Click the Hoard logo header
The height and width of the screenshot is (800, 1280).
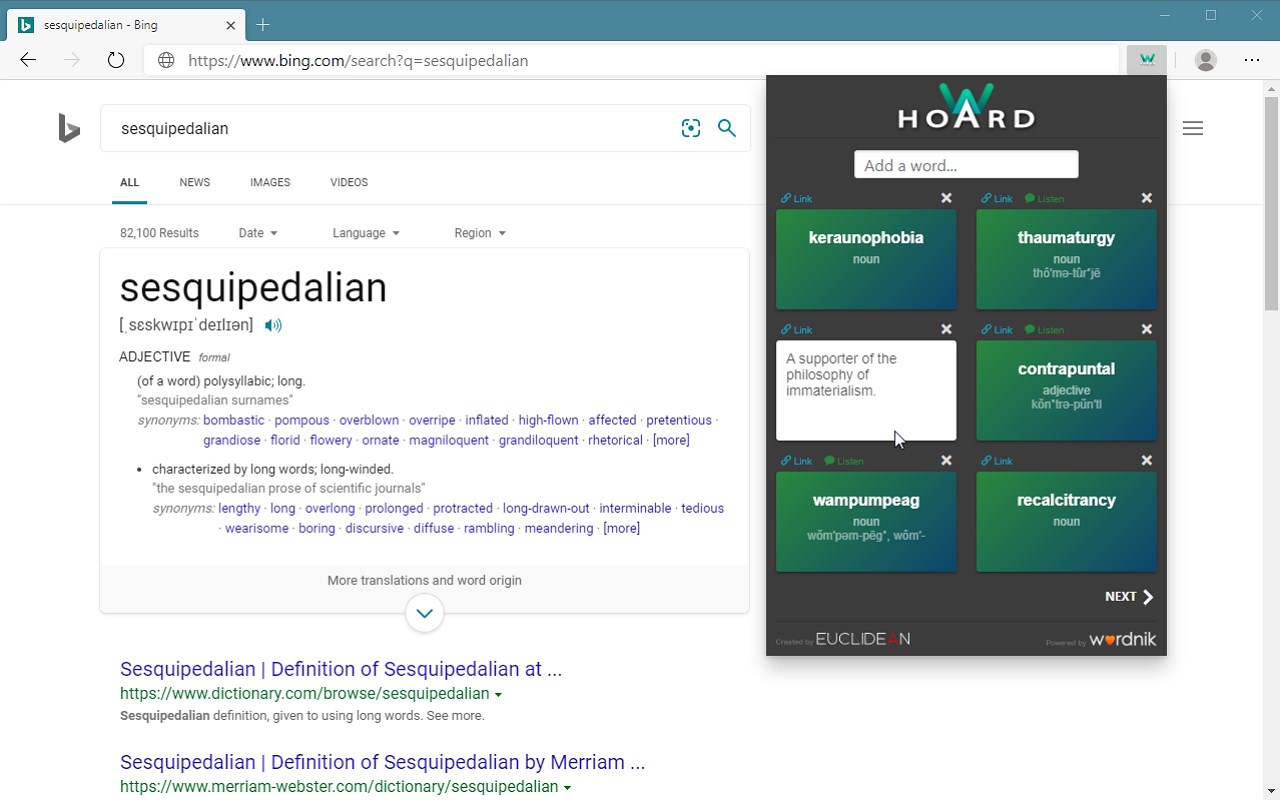pos(966,108)
